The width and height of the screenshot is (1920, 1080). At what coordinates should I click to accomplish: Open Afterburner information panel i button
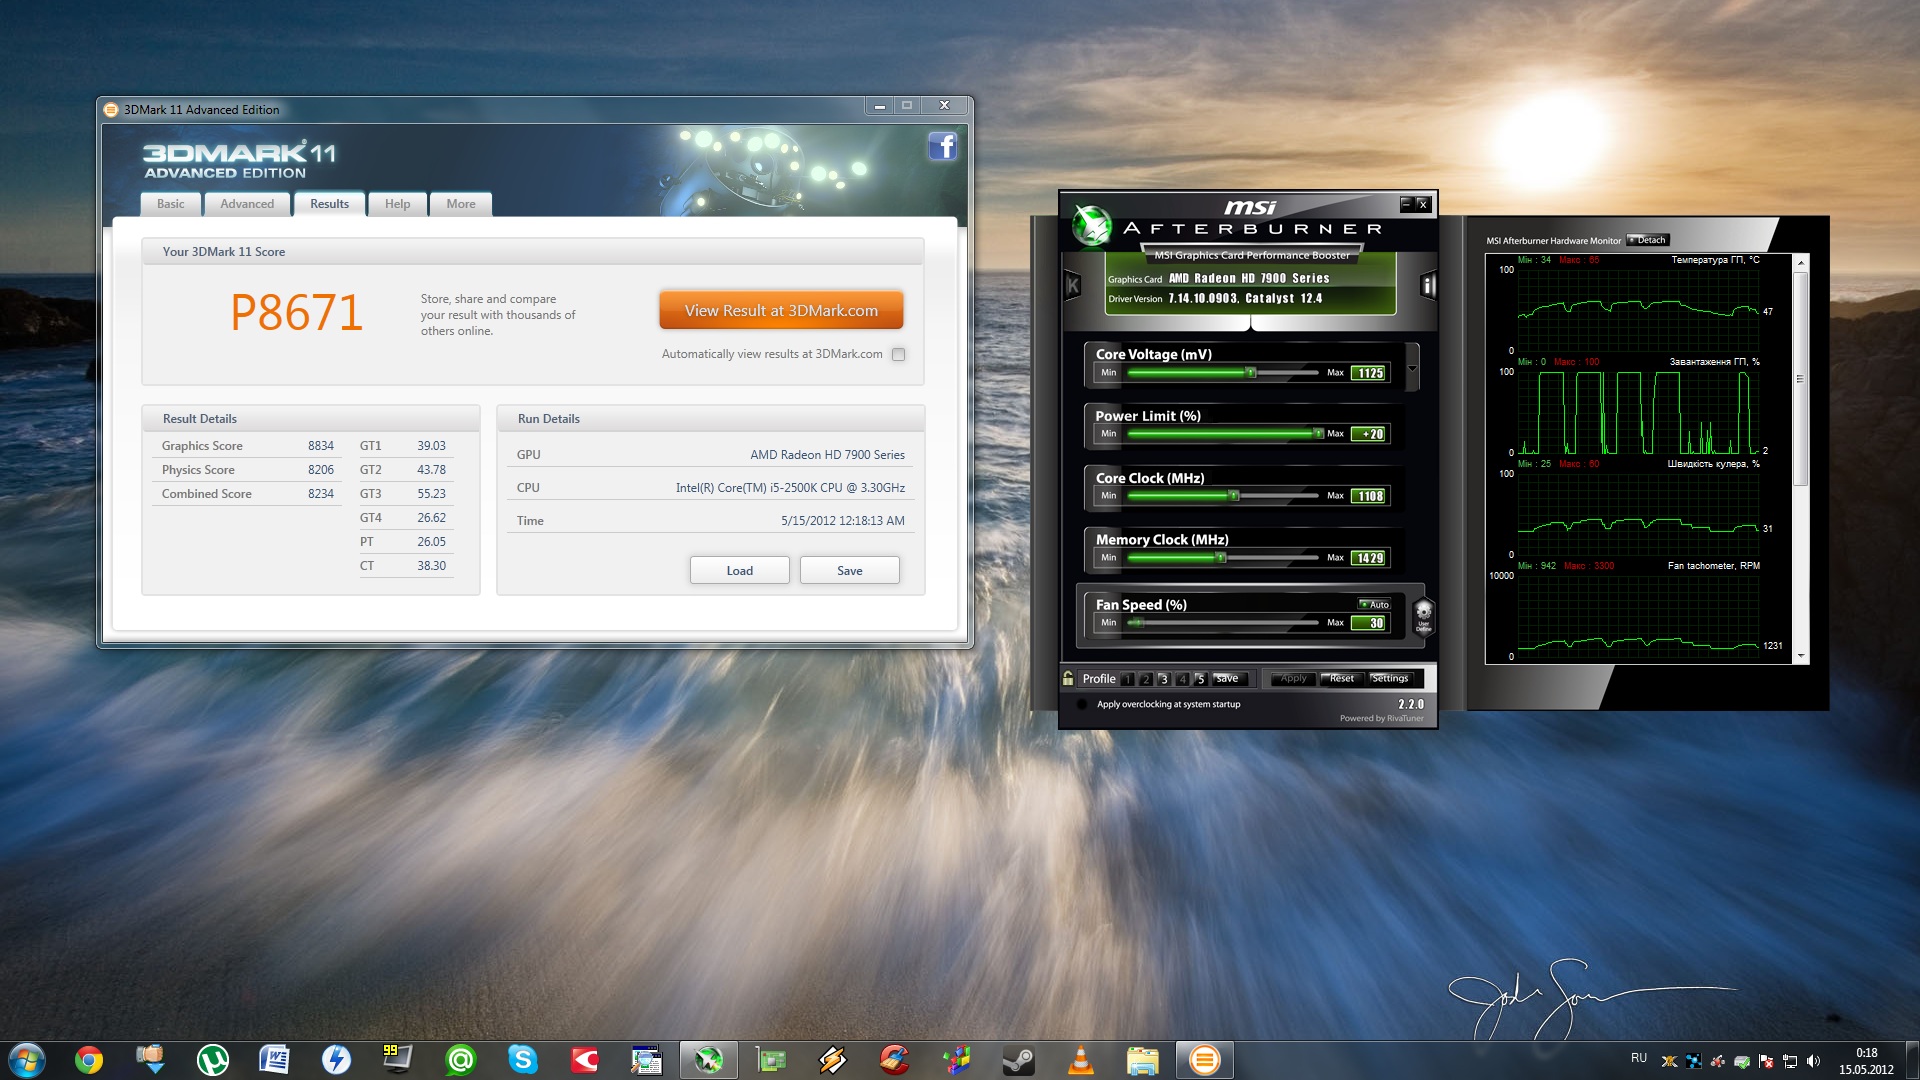[1428, 286]
